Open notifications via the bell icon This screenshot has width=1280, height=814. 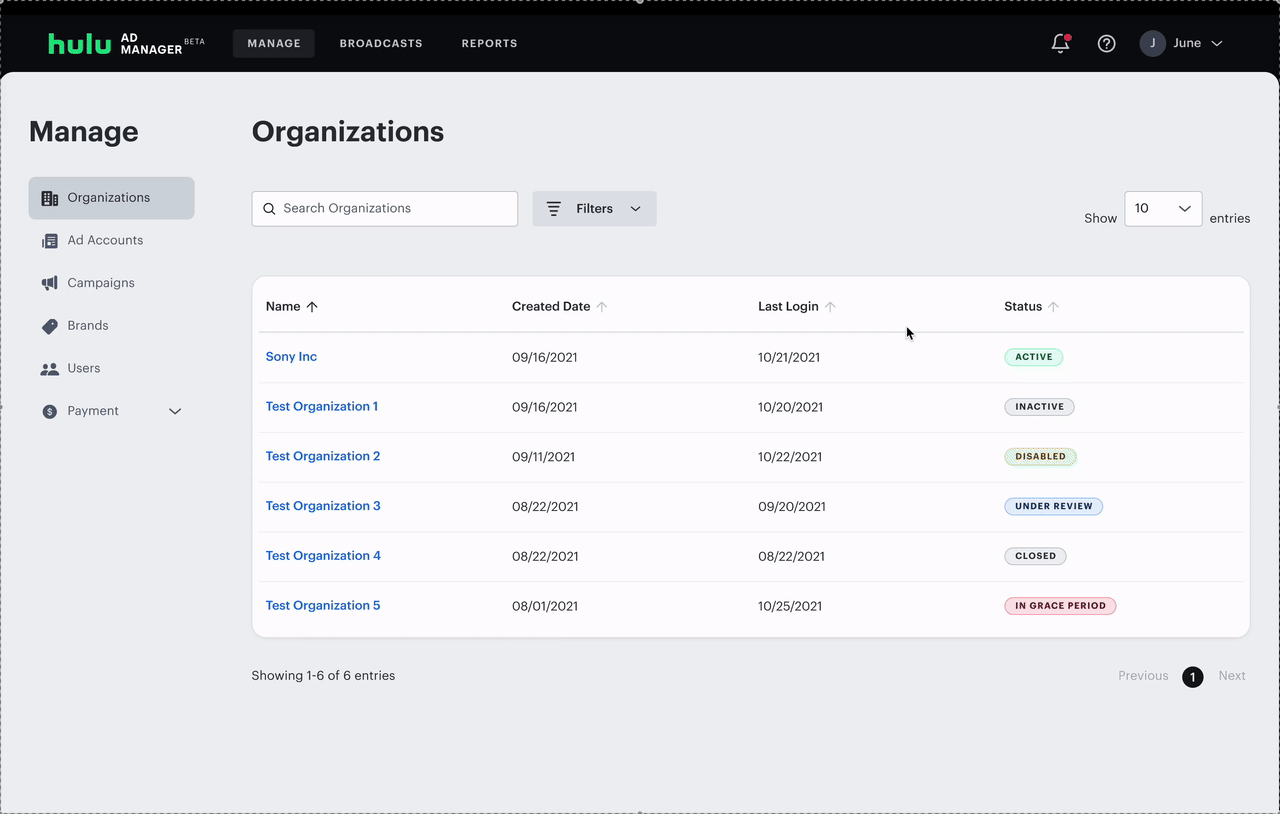pyautogui.click(x=1059, y=44)
